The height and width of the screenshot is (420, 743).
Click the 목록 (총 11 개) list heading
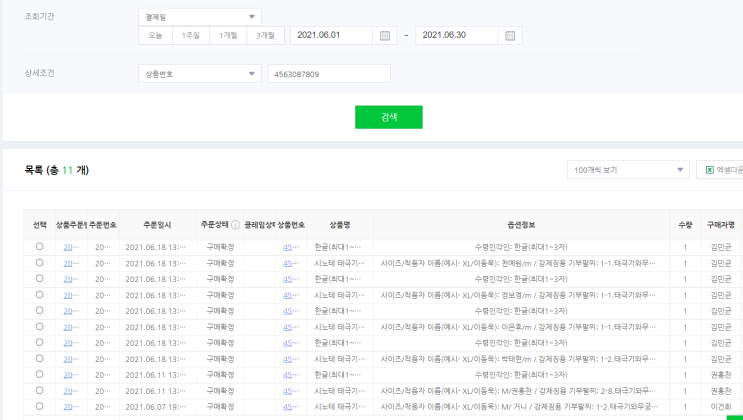tap(57, 170)
